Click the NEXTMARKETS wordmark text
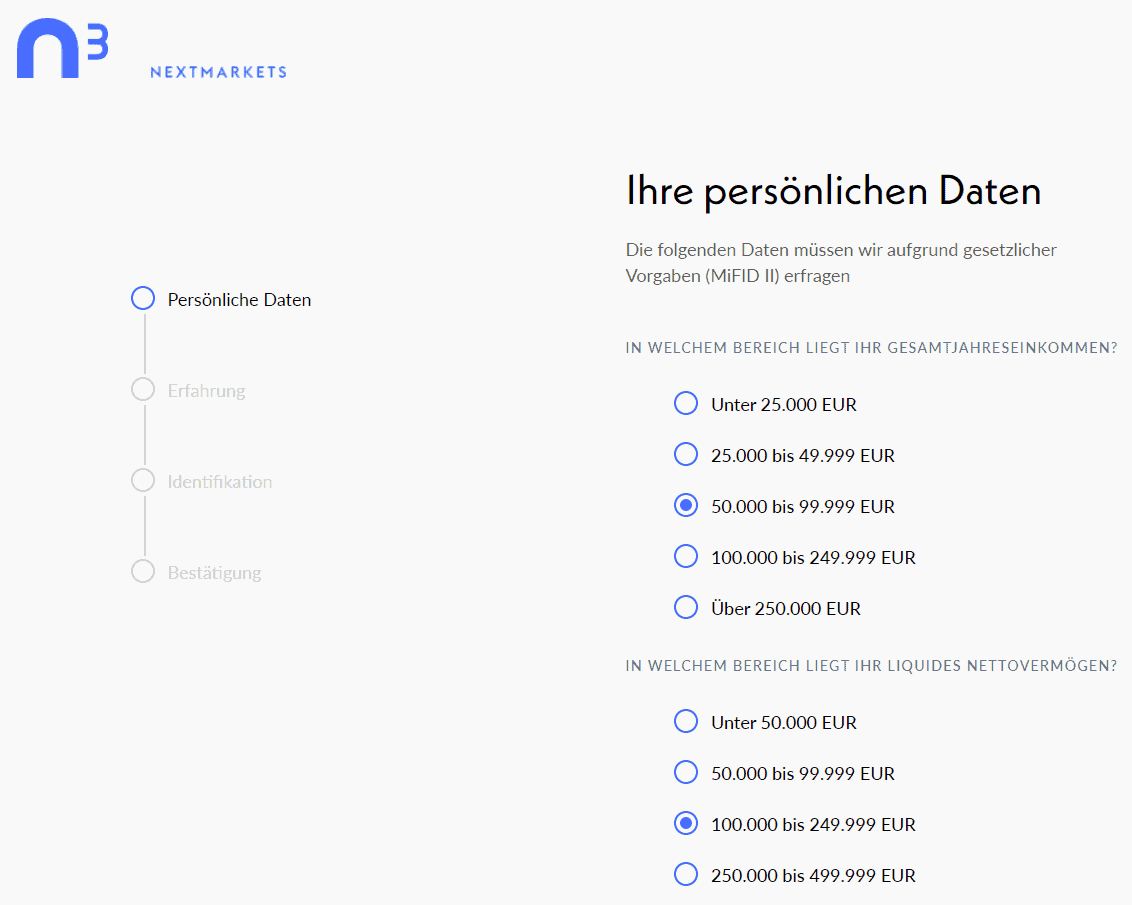1132x905 pixels. [218, 72]
